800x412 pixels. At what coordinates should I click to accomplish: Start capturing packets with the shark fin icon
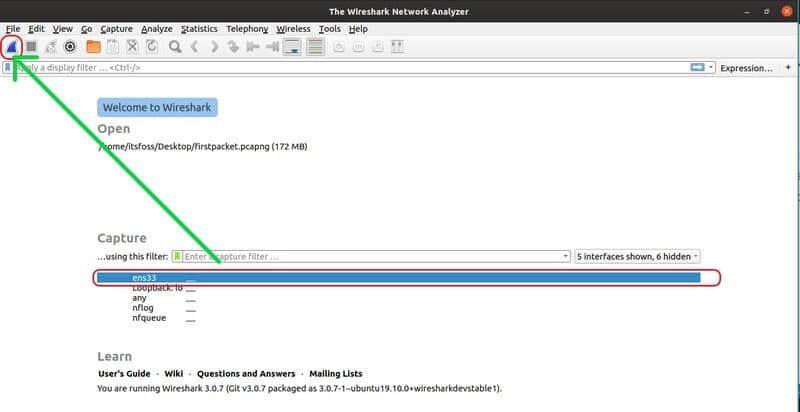12,46
